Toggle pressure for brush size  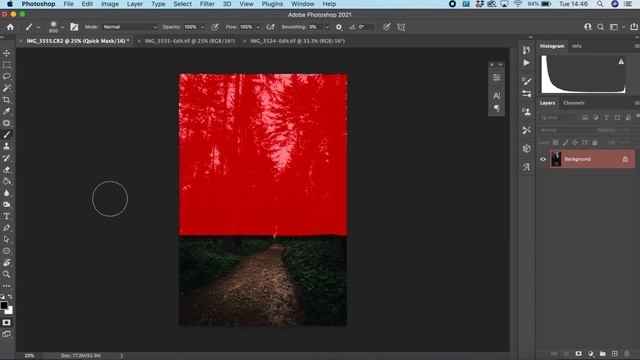click(x=387, y=27)
